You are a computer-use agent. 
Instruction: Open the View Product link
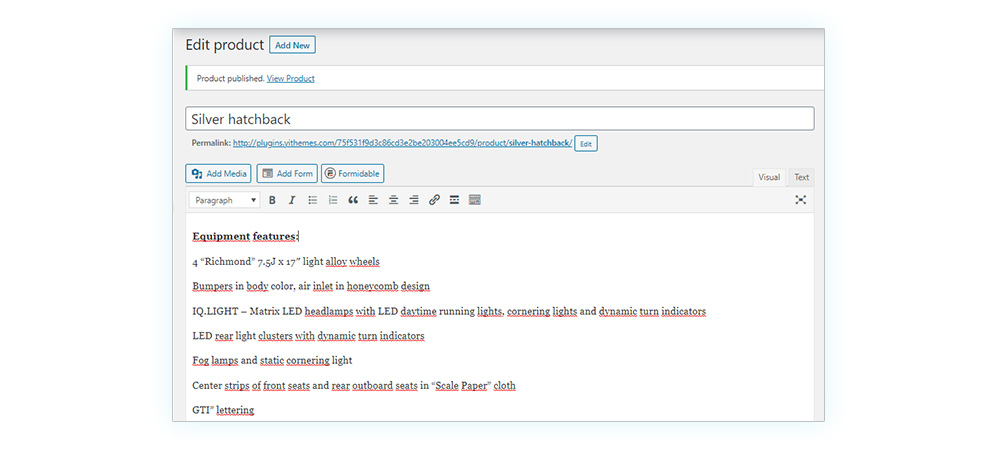click(291, 78)
